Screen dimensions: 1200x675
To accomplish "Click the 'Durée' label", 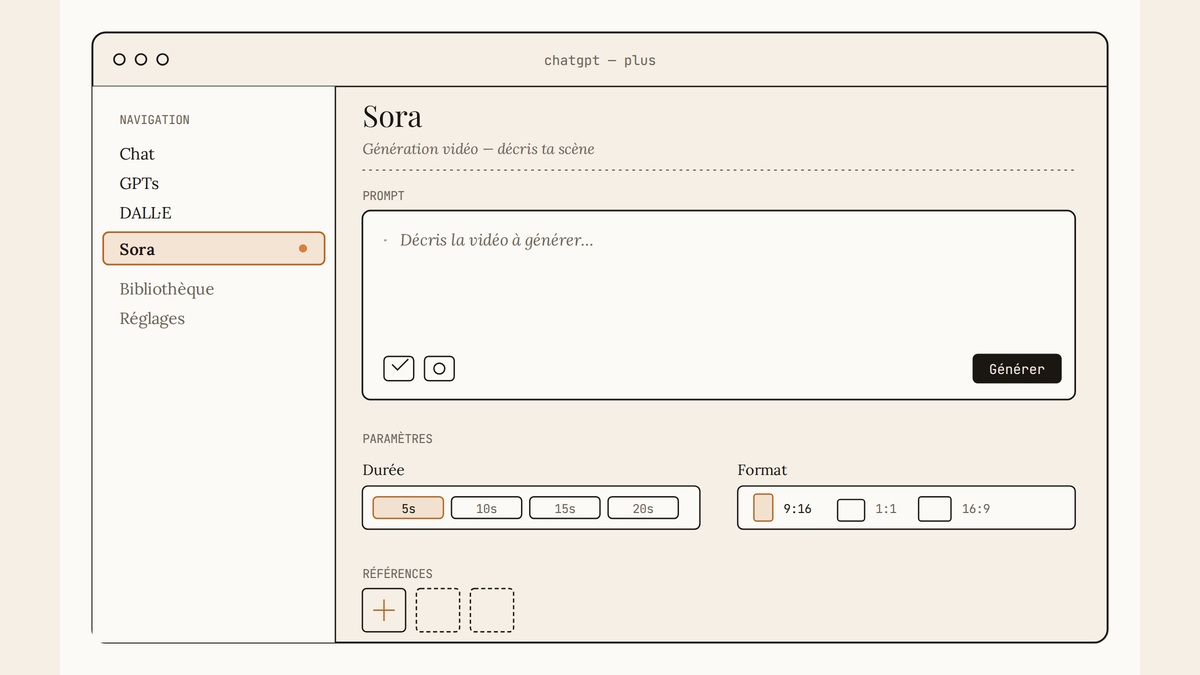I will [383, 470].
